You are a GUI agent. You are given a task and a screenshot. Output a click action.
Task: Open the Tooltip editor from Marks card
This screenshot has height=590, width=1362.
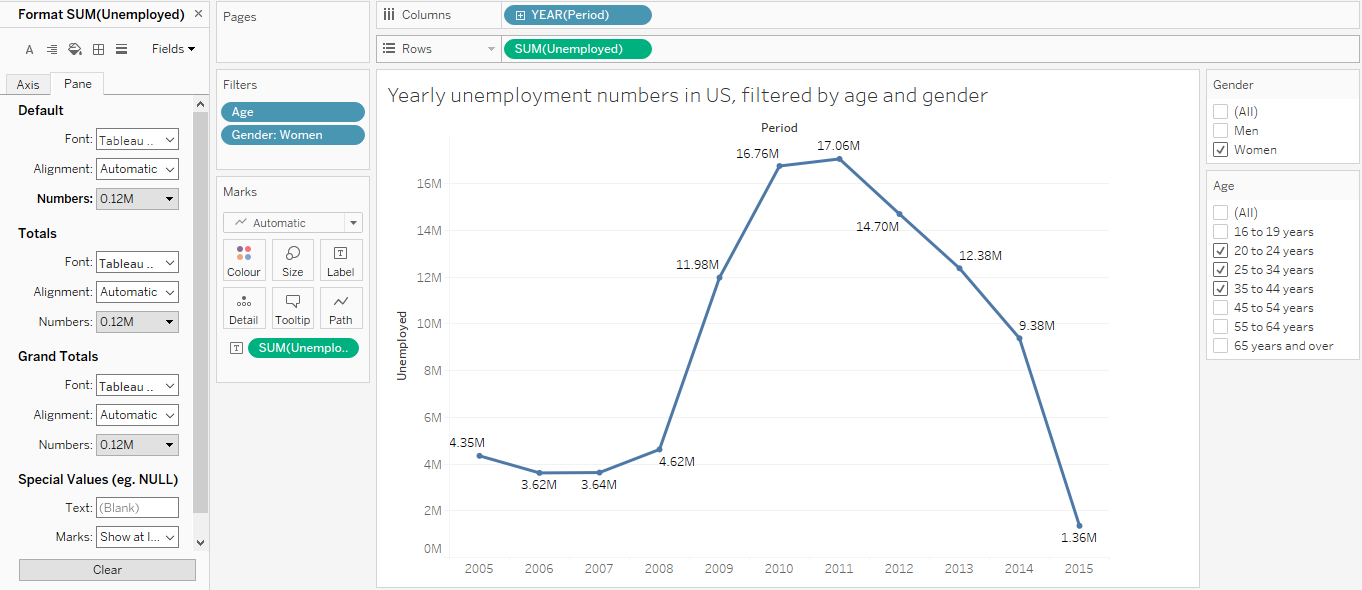click(292, 307)
